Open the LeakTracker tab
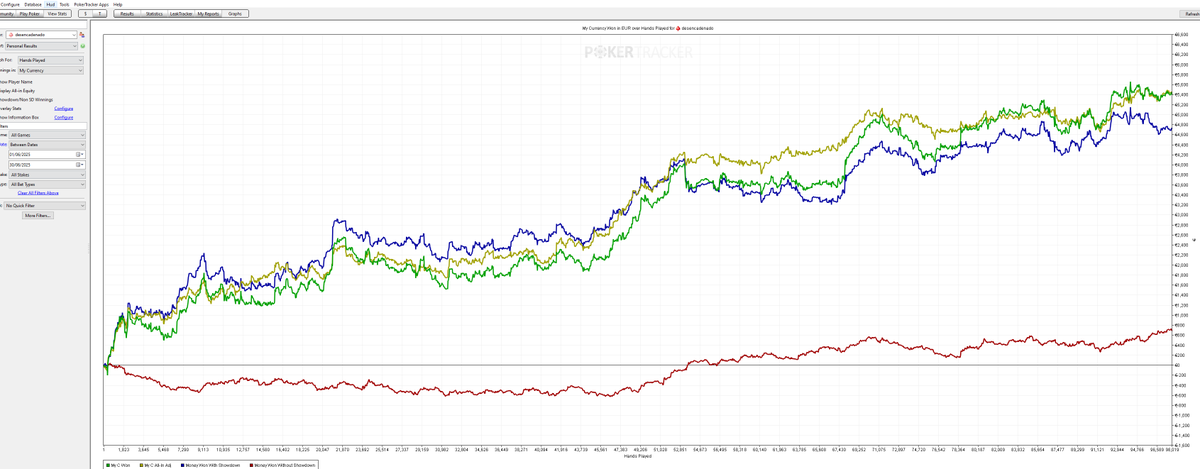 click(181, 14)
